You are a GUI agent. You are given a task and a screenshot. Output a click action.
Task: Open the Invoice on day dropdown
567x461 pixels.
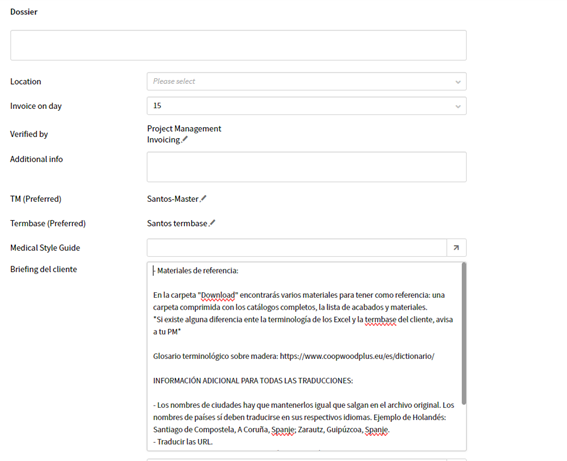coord(307,106)
